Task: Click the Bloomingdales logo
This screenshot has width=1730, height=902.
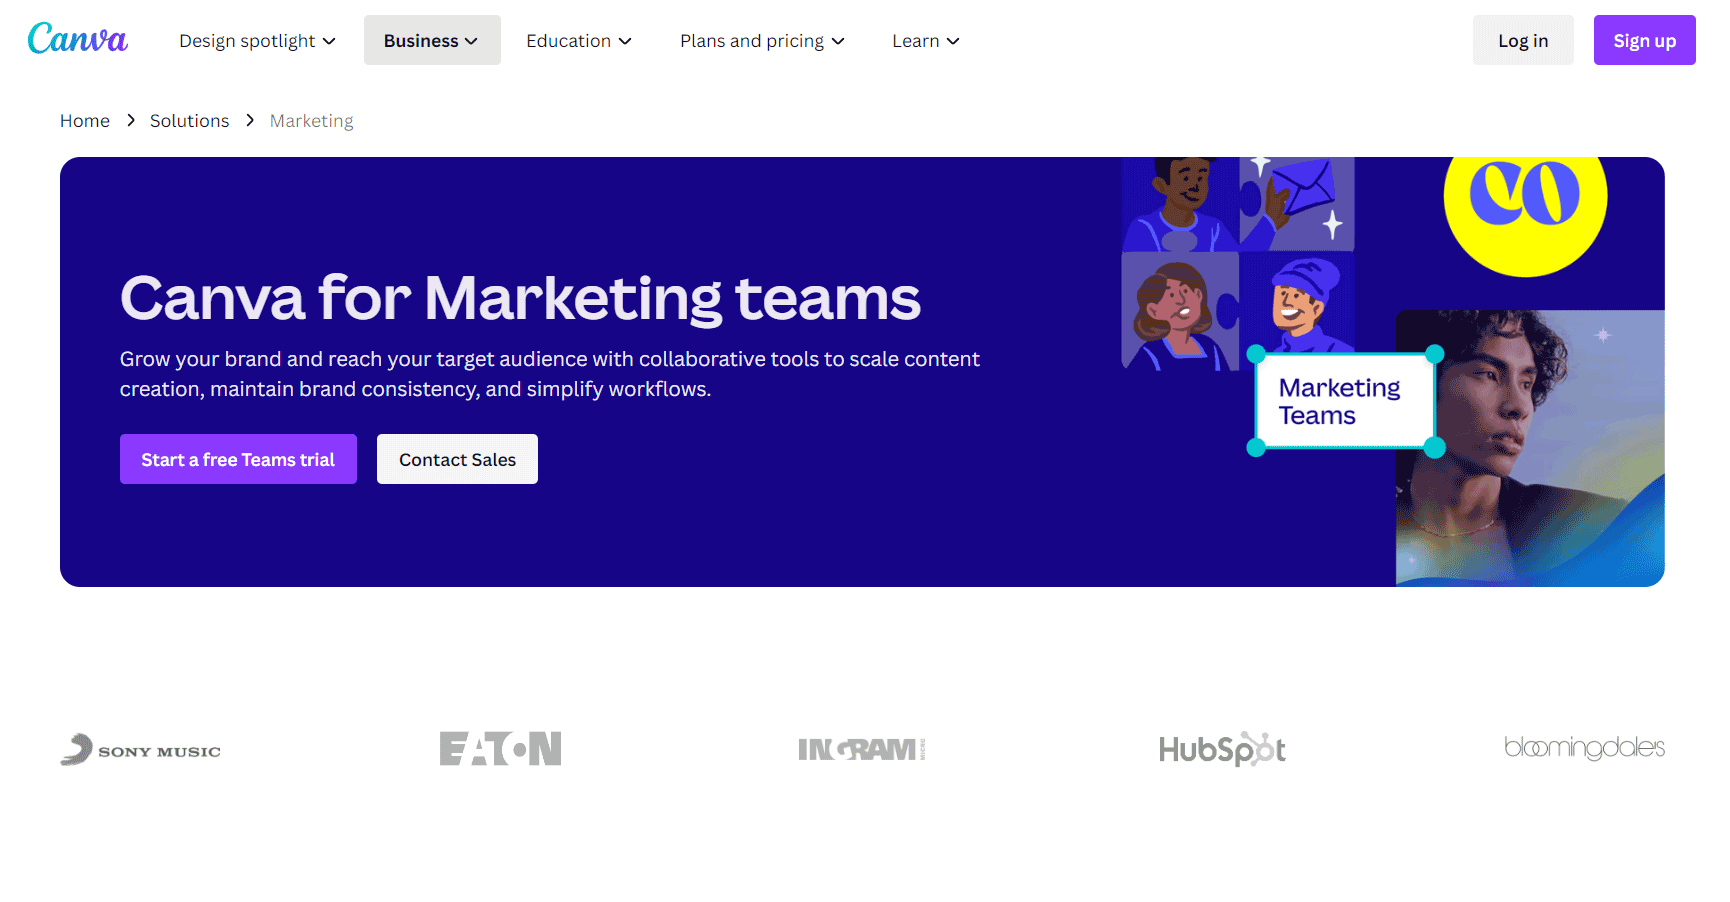Action: [x=1584, y=748]
